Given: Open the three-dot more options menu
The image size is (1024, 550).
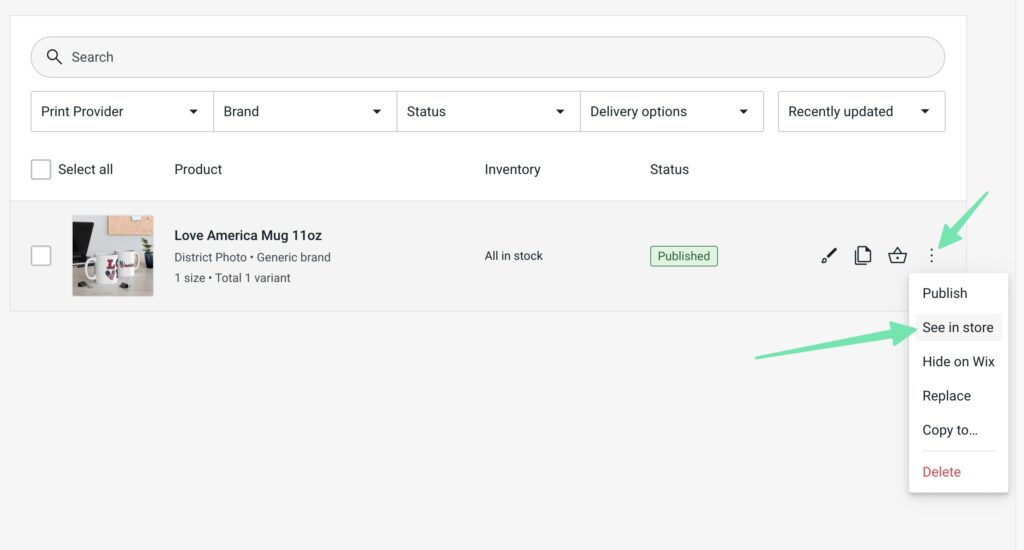Looking at the screenshot, I should tap(932, 256).
